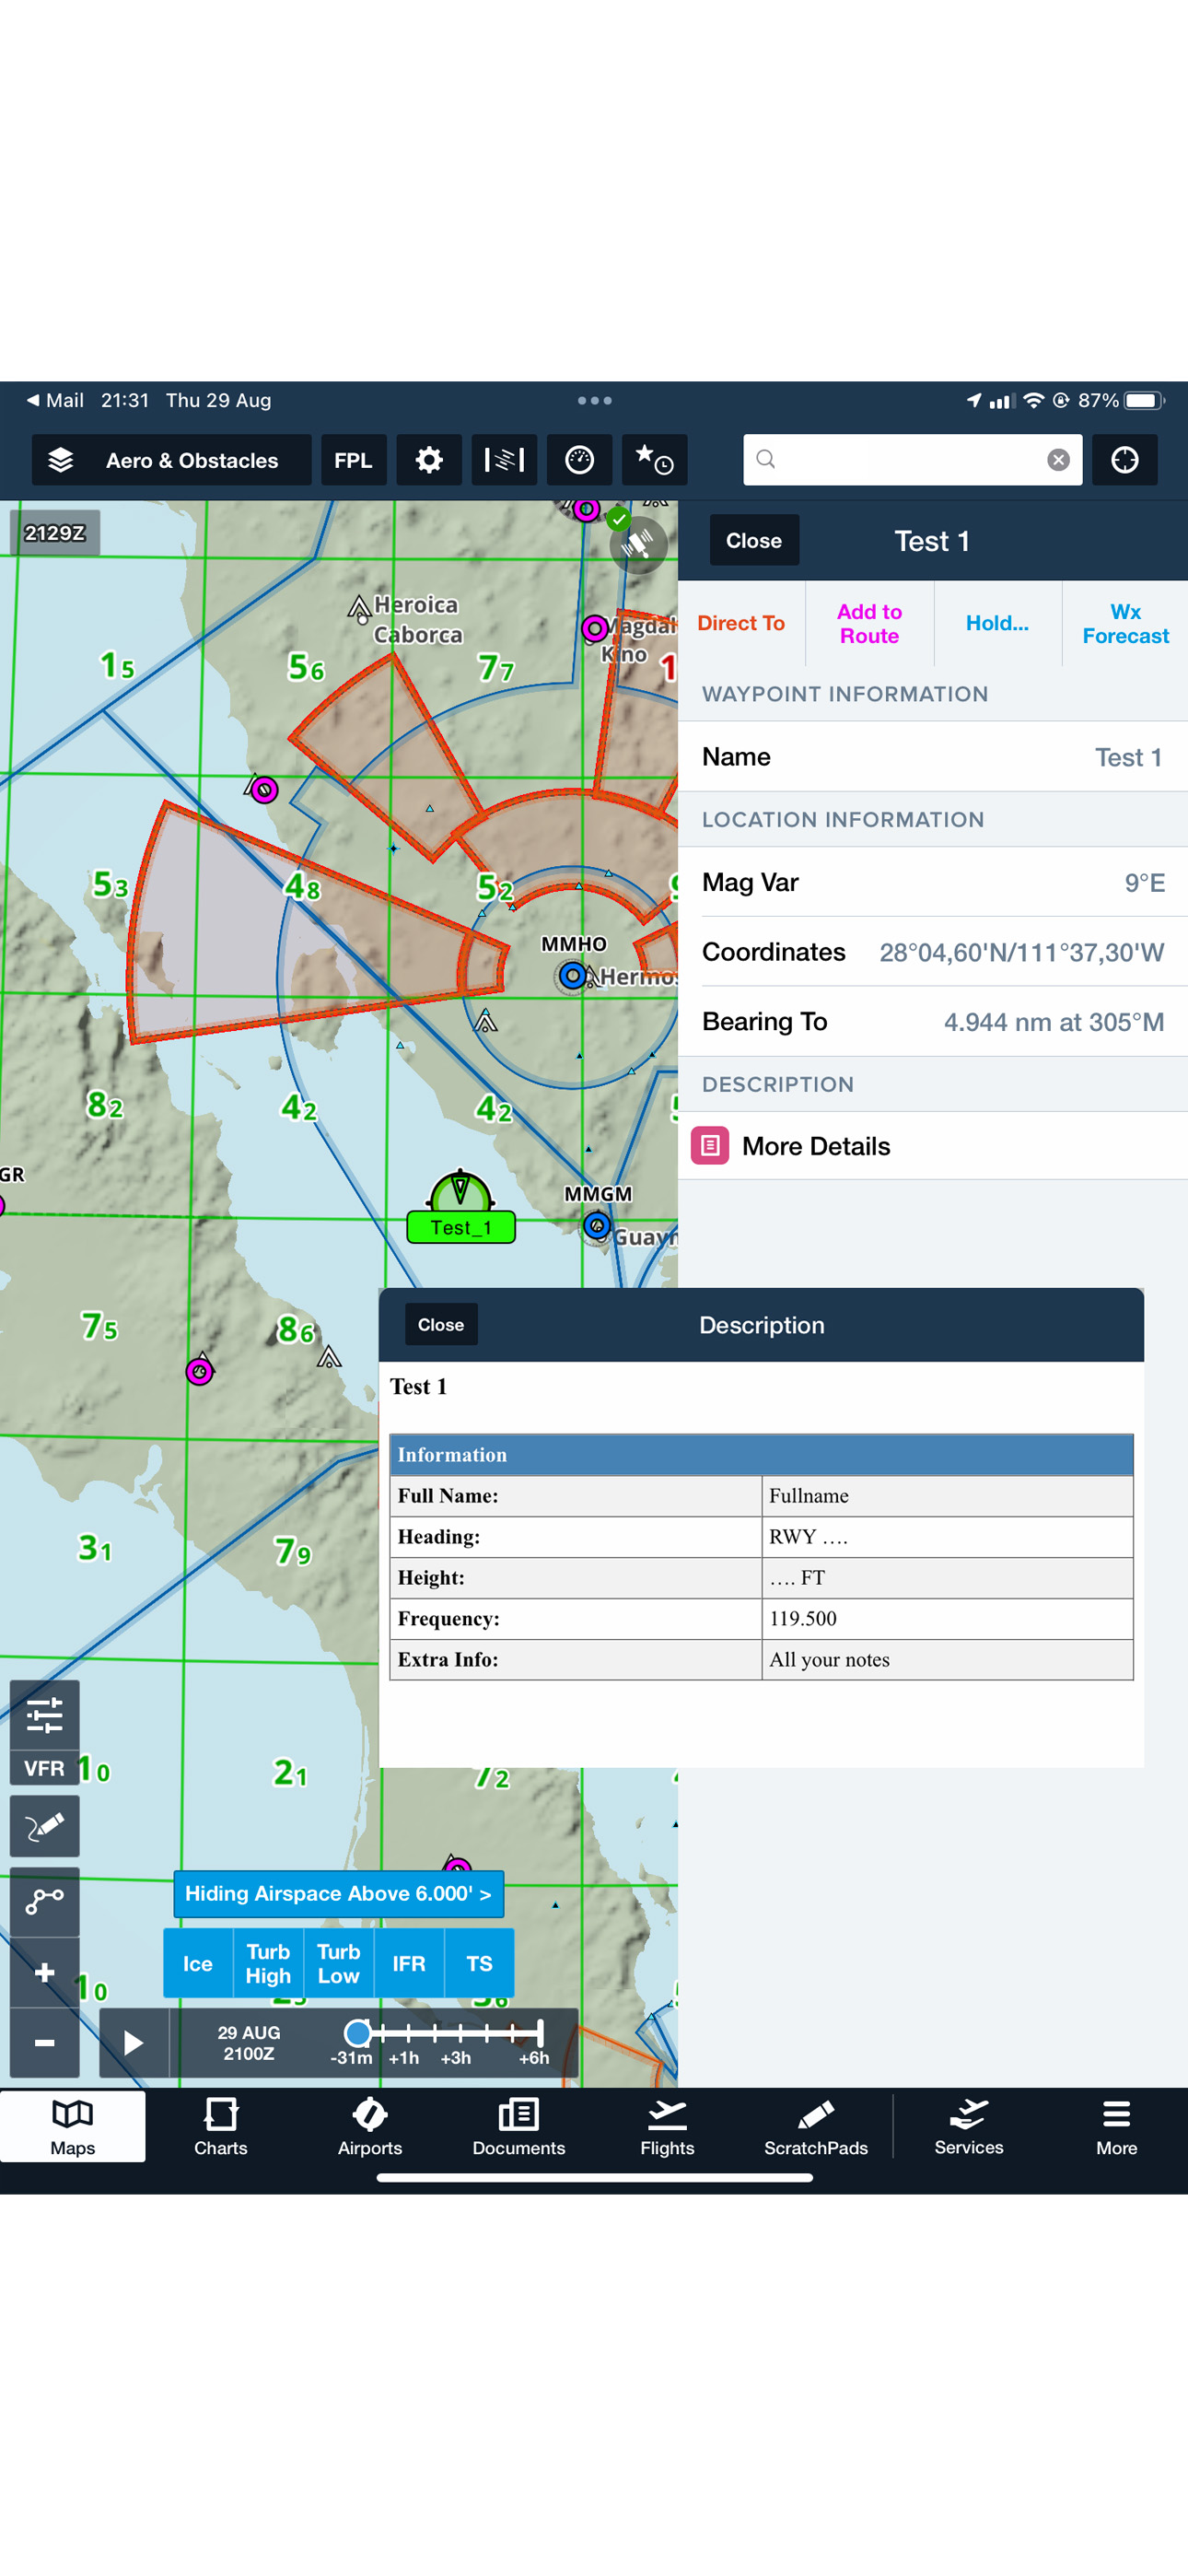Play the weather time animation
The height and width of the screenshot is (2576, 1188).
click(x=134, y=2042)
